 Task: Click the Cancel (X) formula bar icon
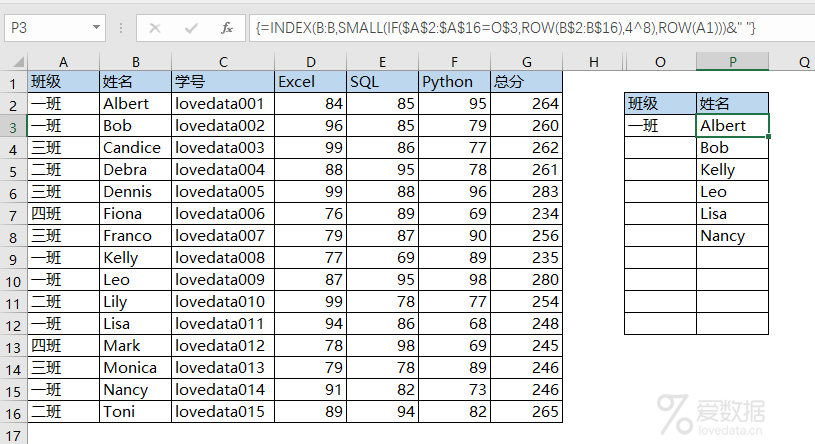pos(155,28)
